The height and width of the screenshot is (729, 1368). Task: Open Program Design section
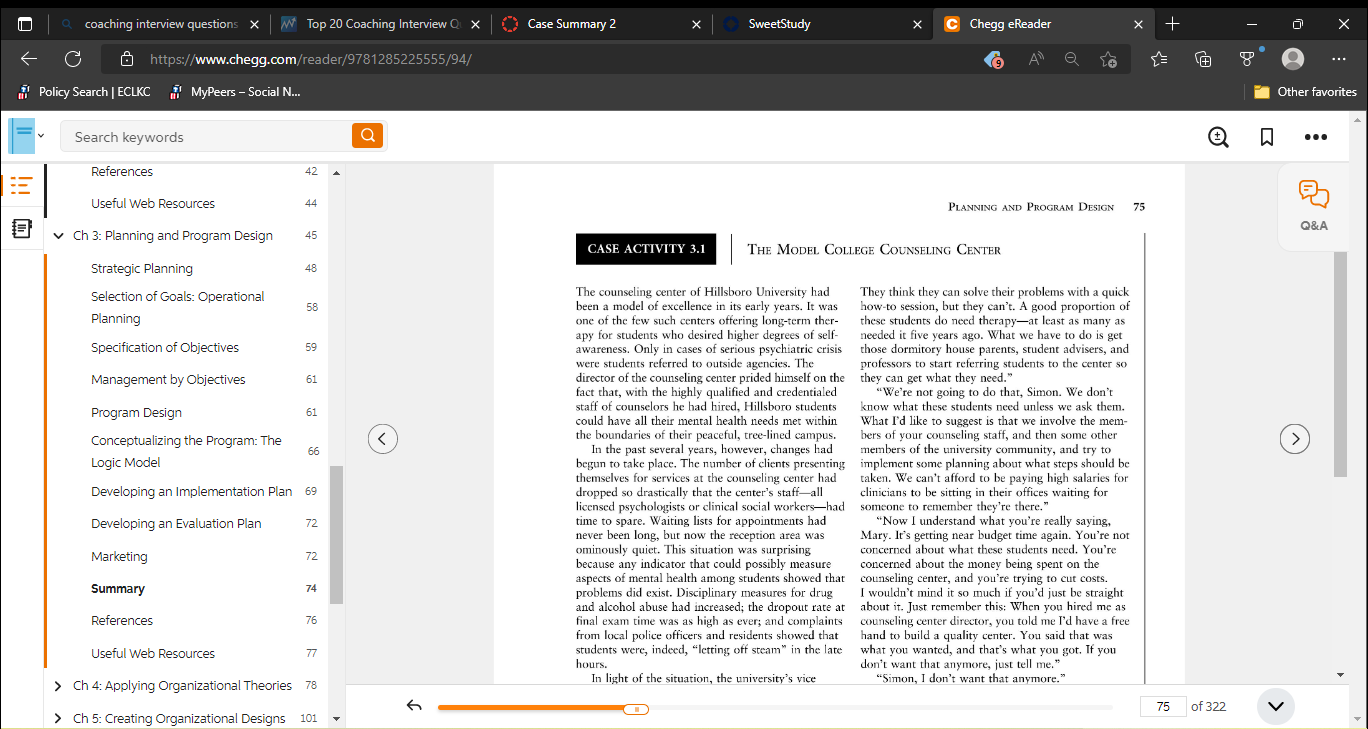click(x=136, y=412)
